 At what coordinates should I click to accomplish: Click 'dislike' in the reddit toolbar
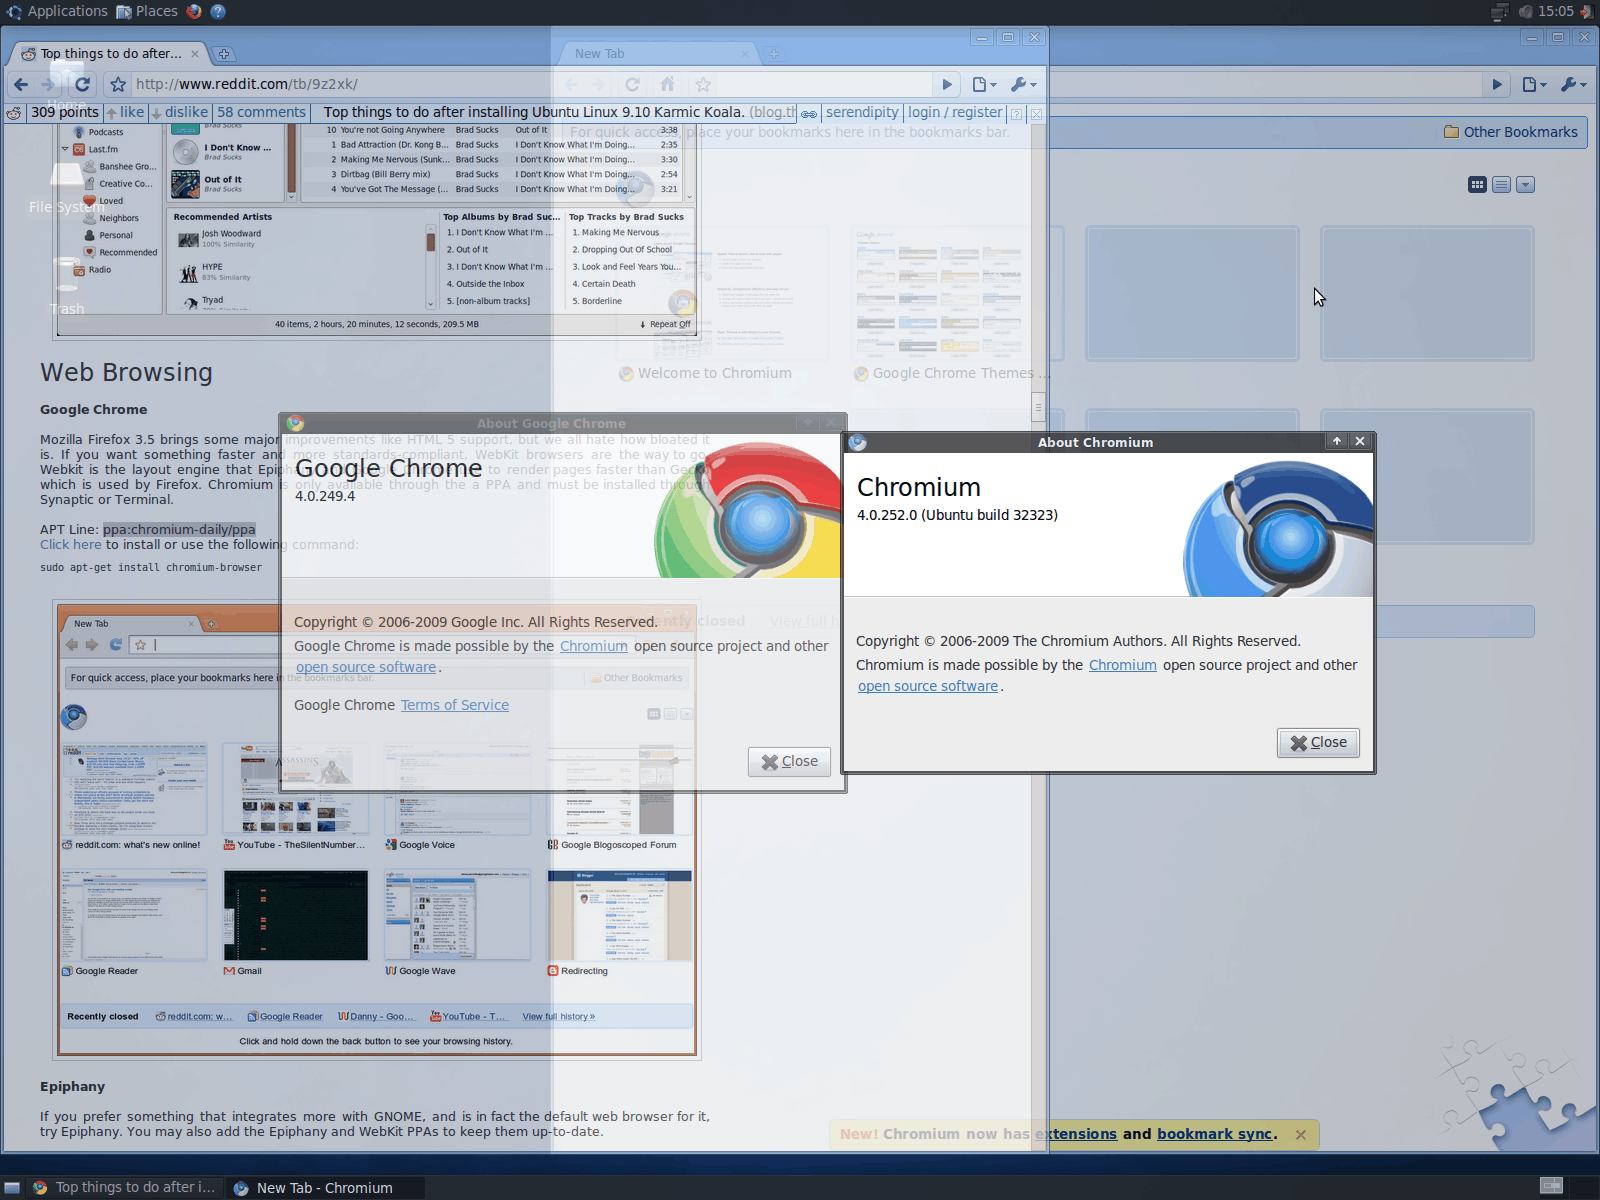[x=180, y=113]
